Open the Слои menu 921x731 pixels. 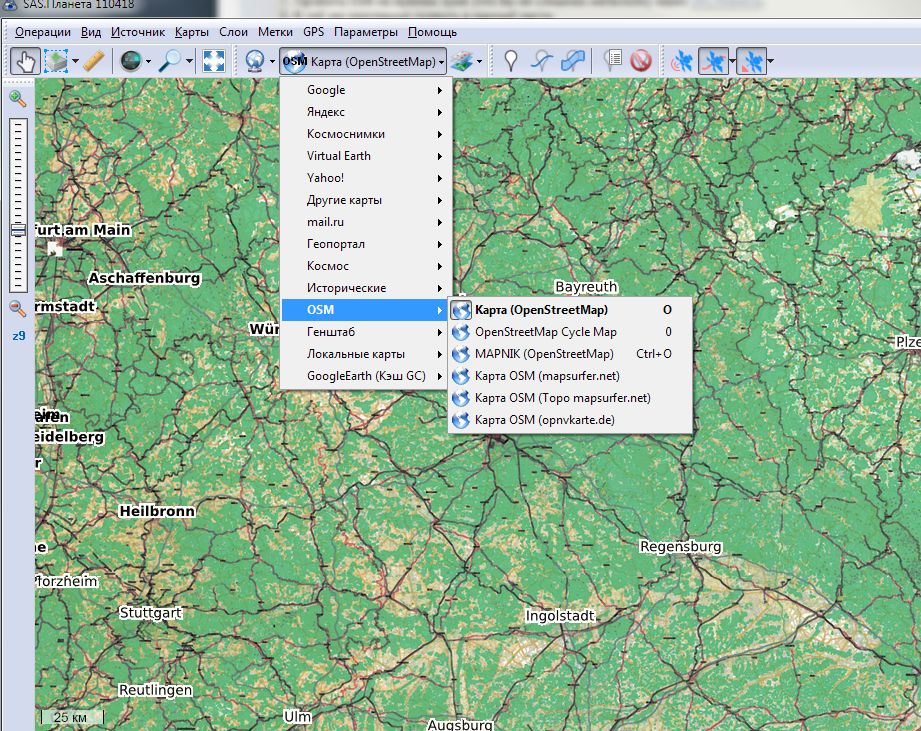coord(233,32)
